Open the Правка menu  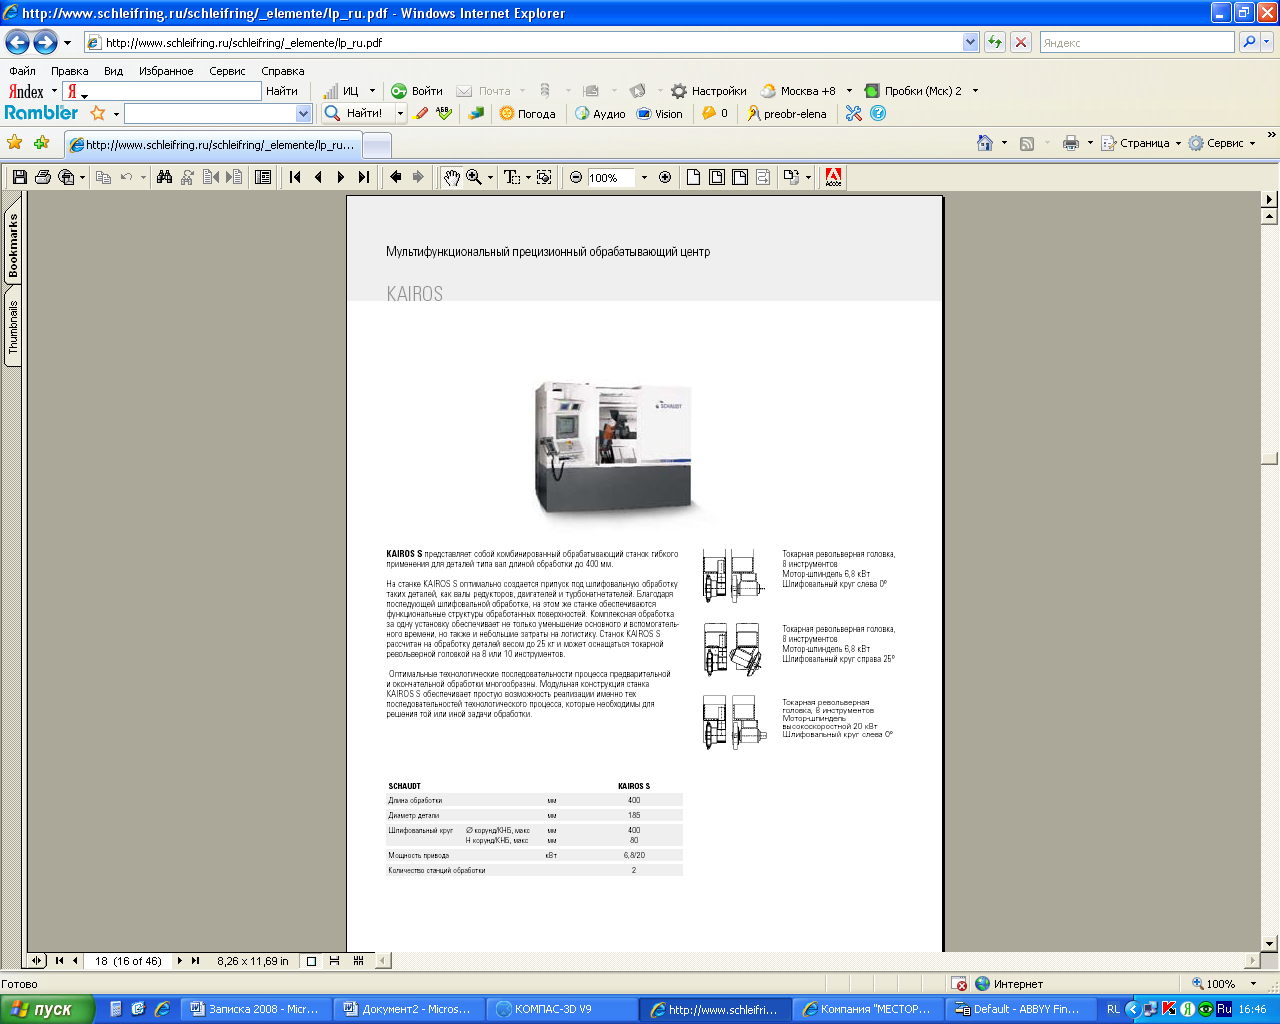click(x=69, y=71)
